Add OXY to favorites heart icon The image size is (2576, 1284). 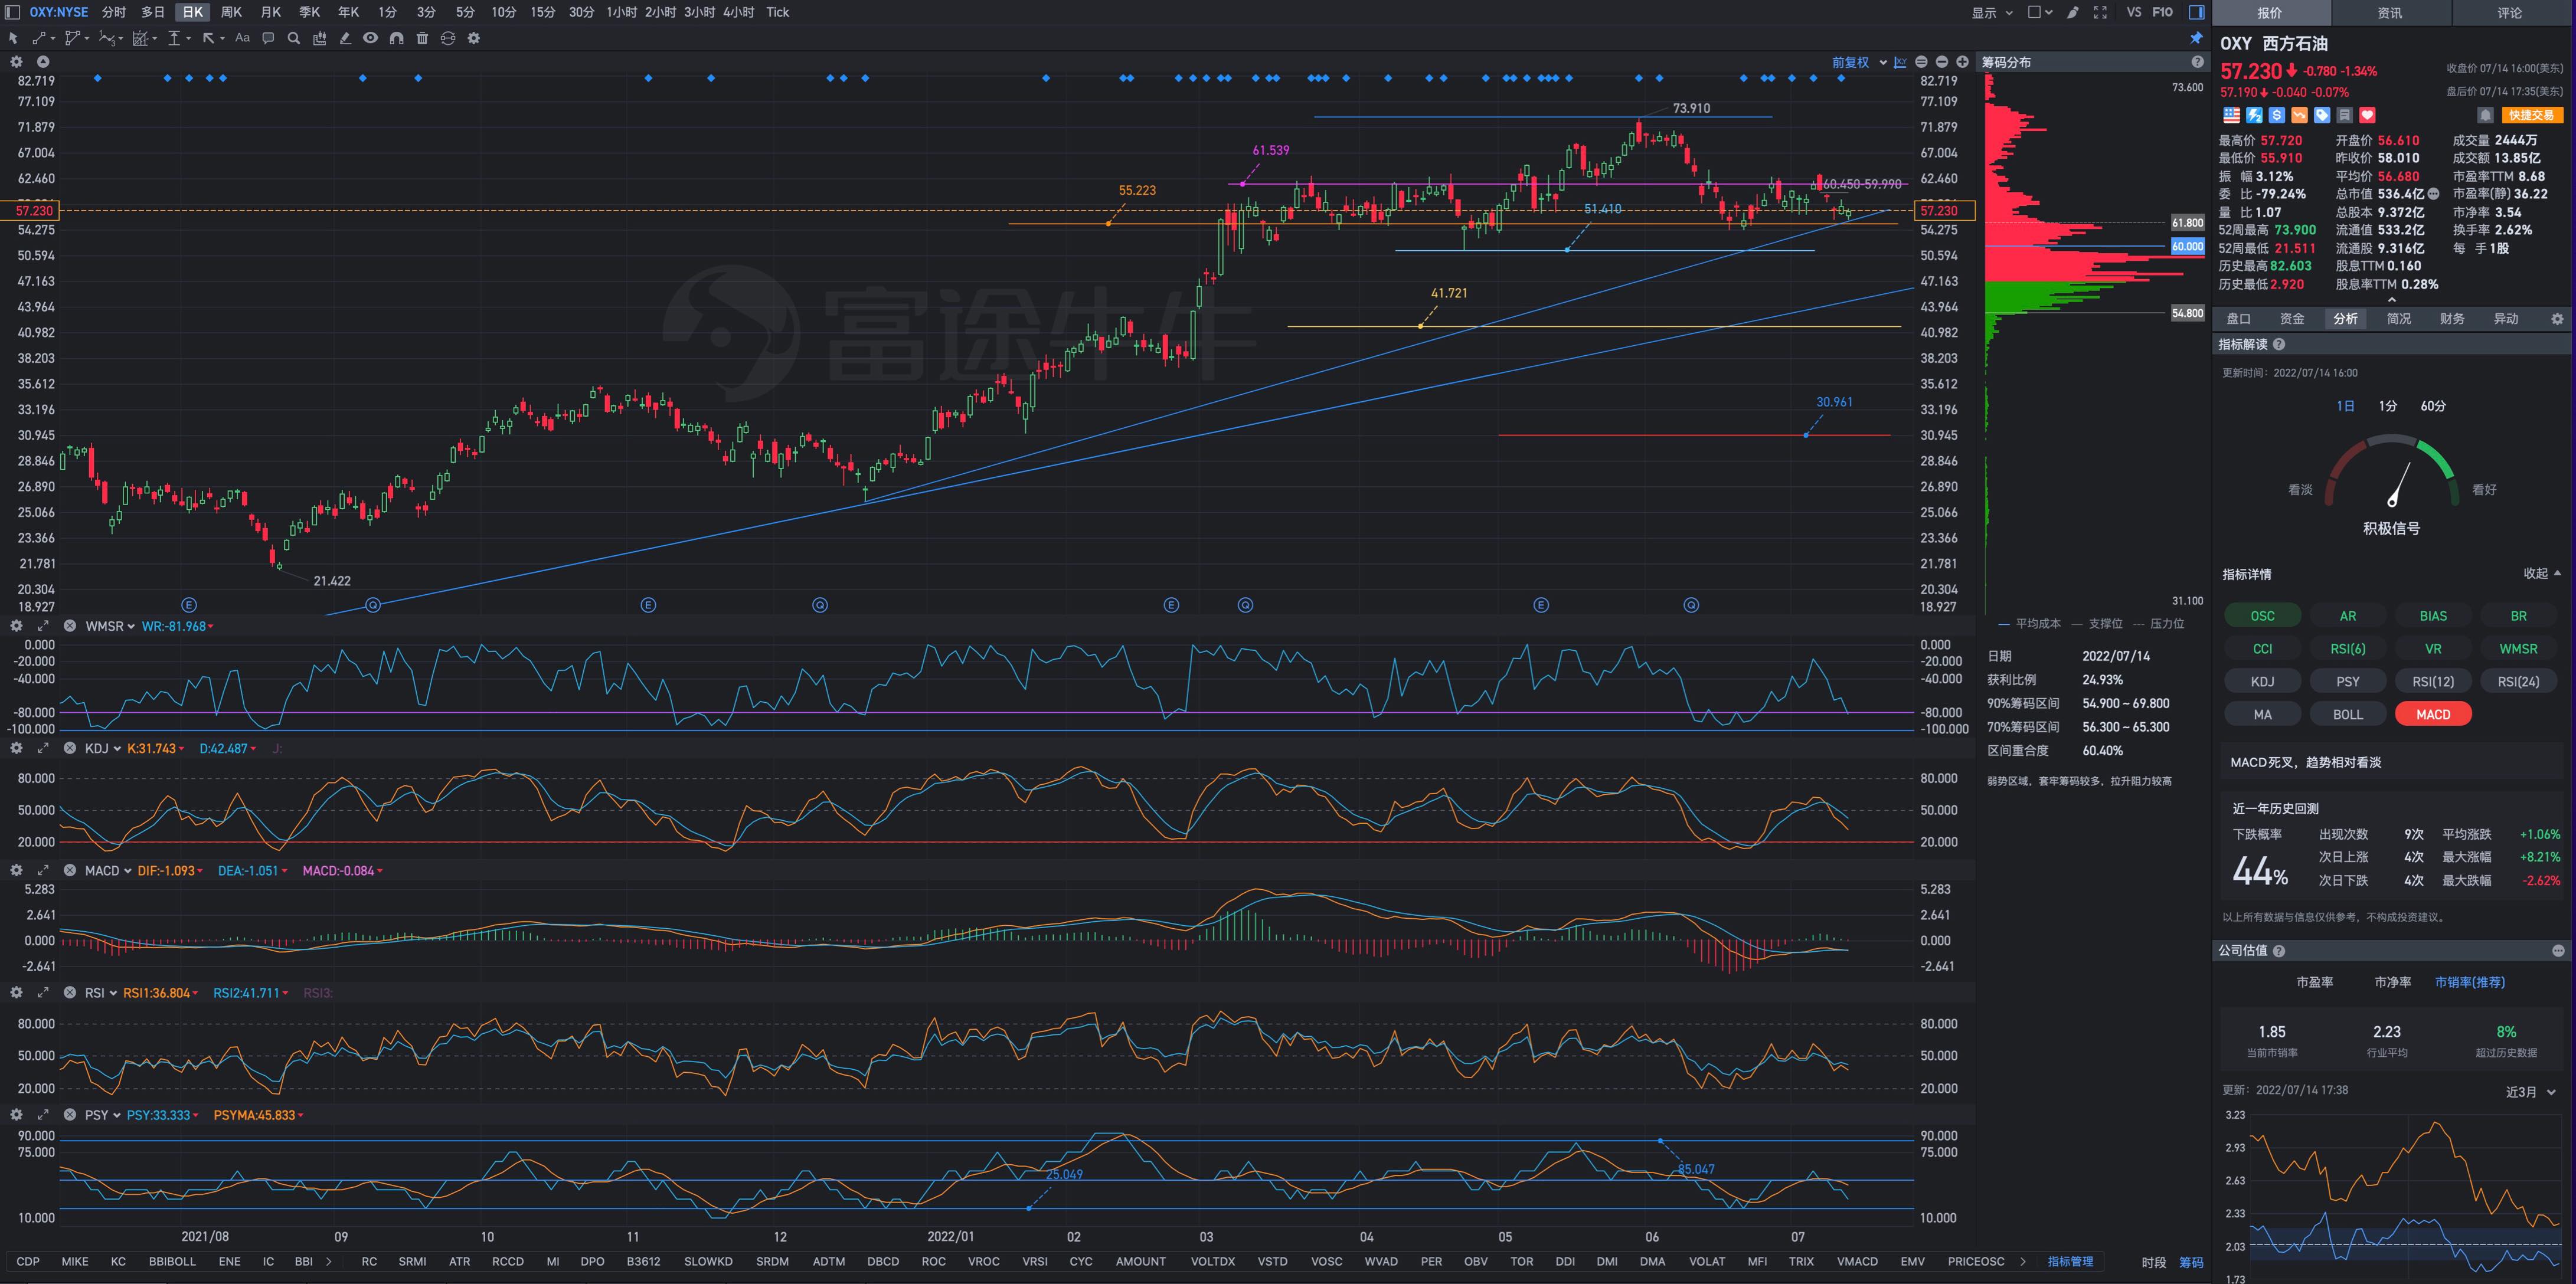pos(2367,115)
